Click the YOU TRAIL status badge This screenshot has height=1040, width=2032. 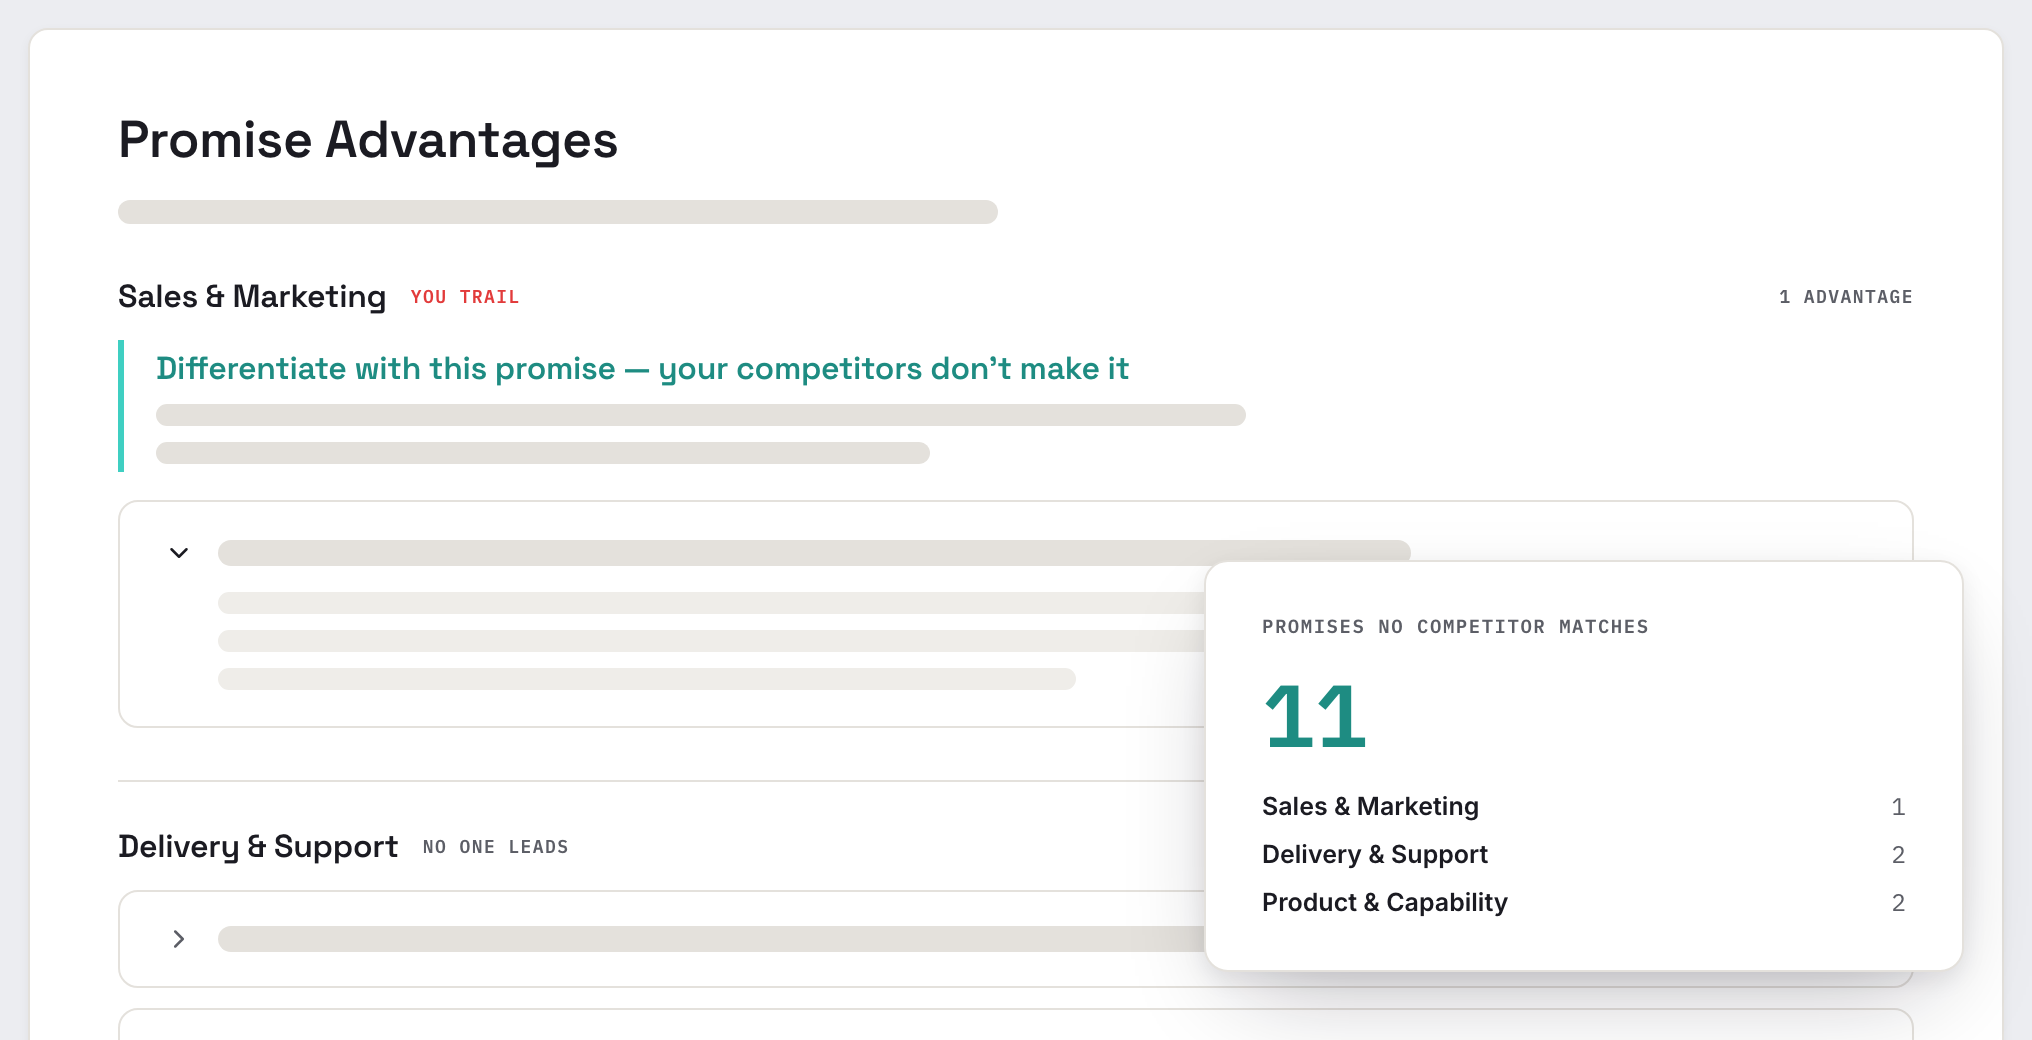pyautogui.click(x=465, y=297)
